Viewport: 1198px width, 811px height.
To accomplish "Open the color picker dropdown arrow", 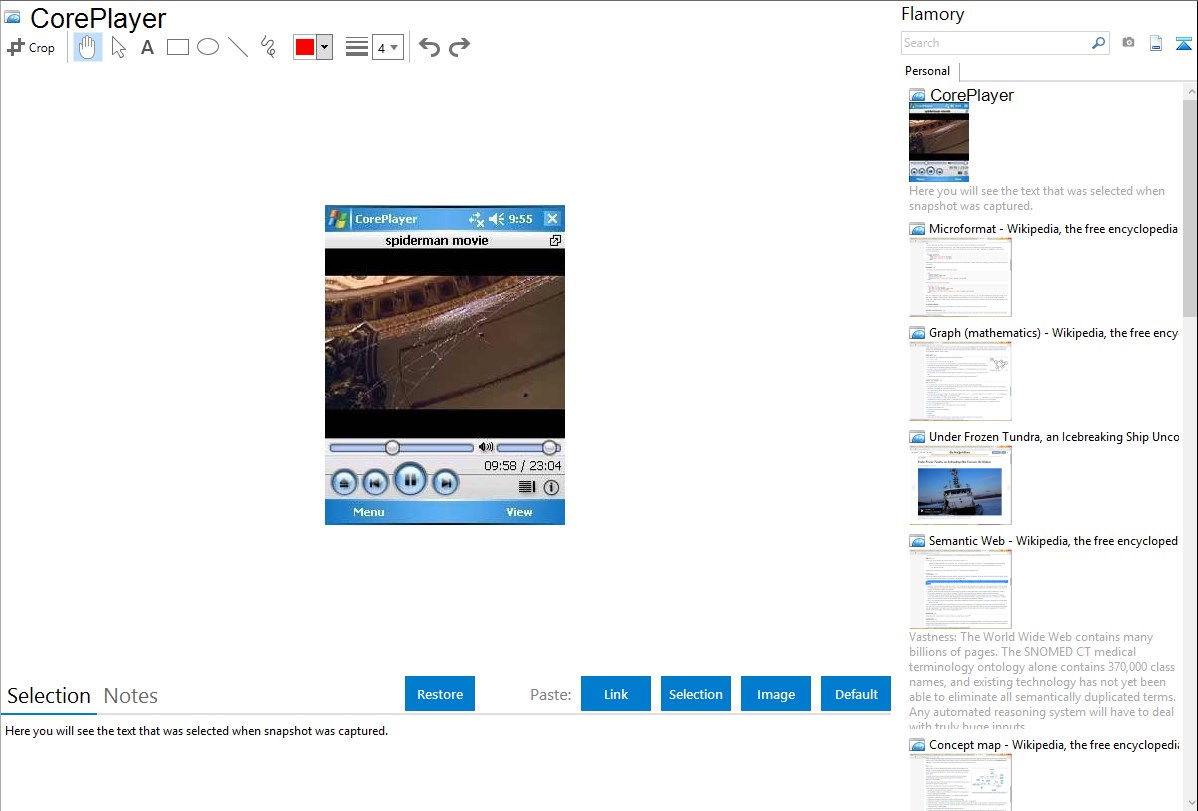I will [x=325, y=47].
